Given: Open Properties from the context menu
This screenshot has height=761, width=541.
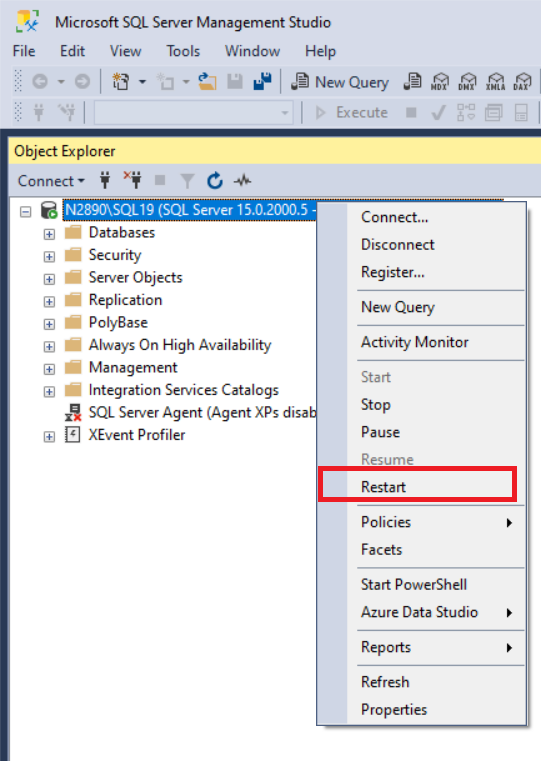Looking at the screenshot, I should coord(422,710).
